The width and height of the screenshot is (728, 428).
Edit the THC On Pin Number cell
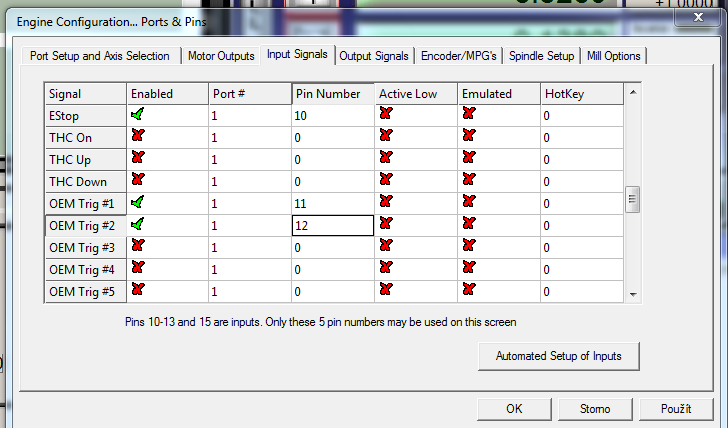[x=333, y=137]
